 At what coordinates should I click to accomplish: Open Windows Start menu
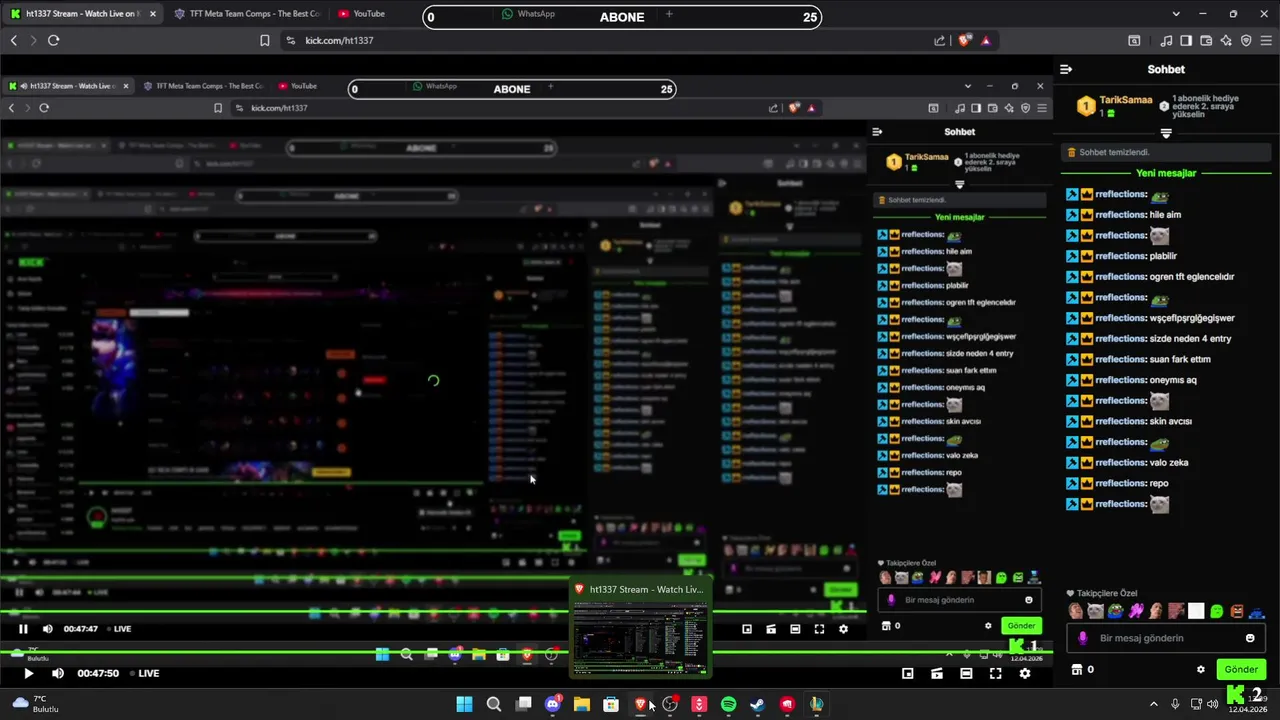465,705
